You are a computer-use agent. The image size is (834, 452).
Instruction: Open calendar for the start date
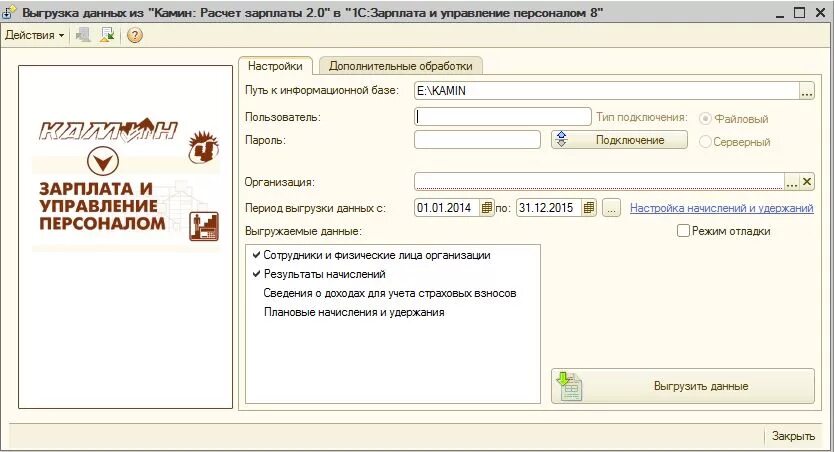tap(487, 208)
